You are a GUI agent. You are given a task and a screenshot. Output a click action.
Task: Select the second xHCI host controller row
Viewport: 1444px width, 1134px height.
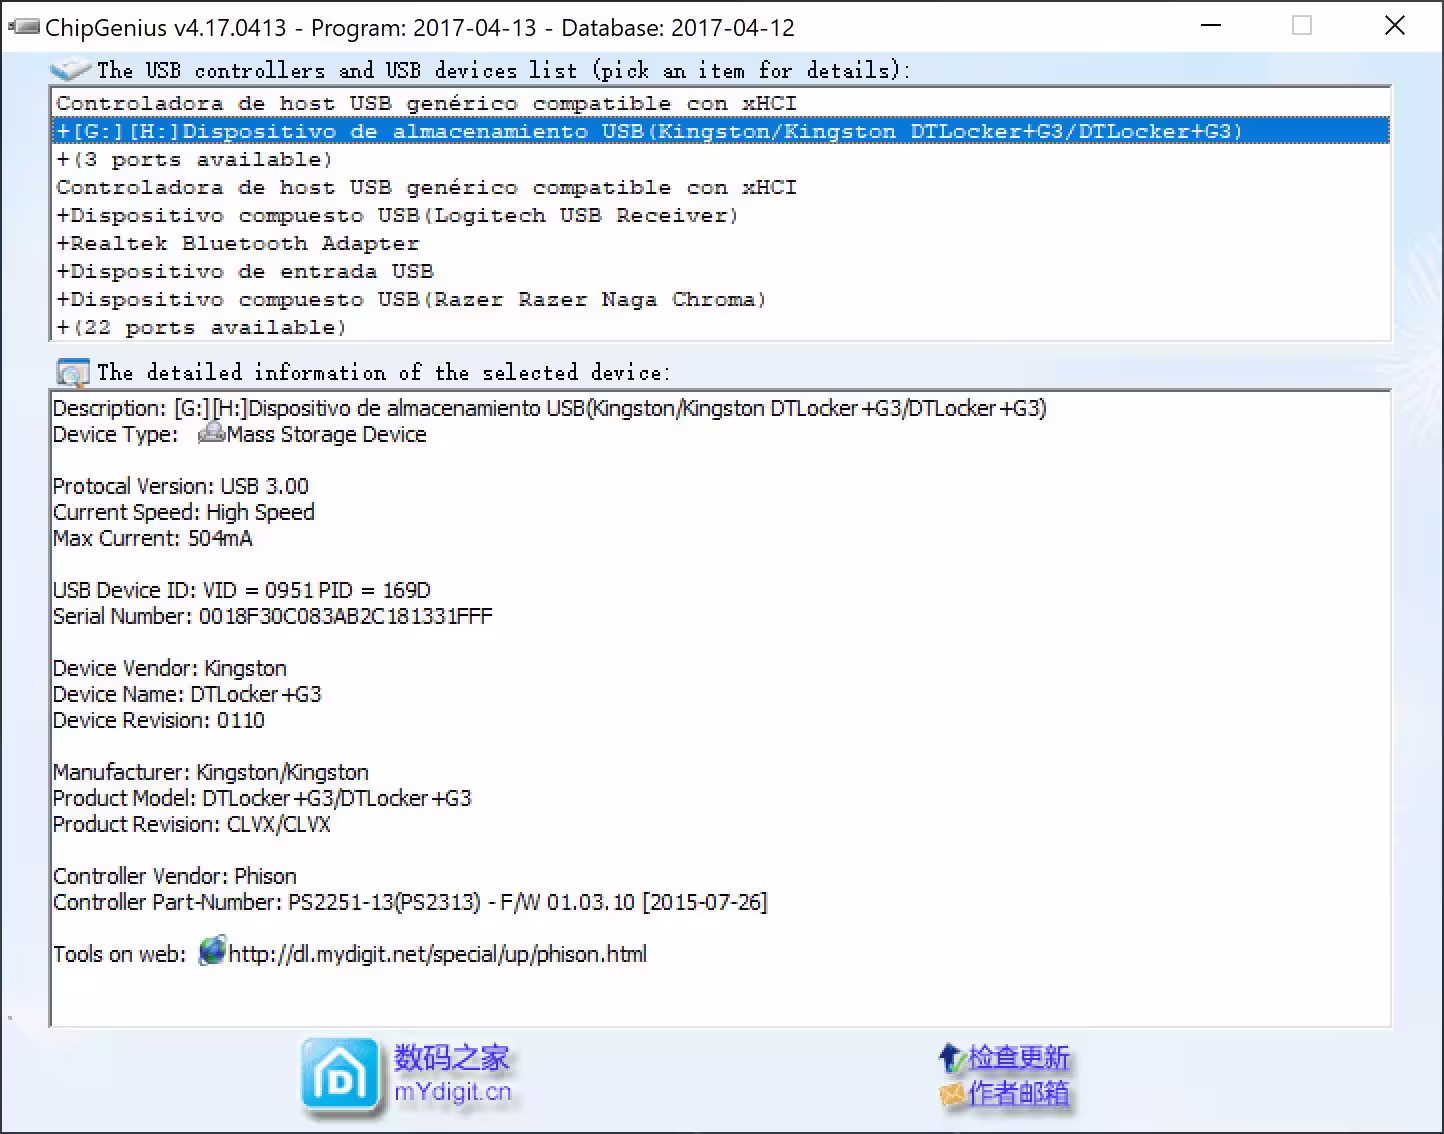(720, 187)
